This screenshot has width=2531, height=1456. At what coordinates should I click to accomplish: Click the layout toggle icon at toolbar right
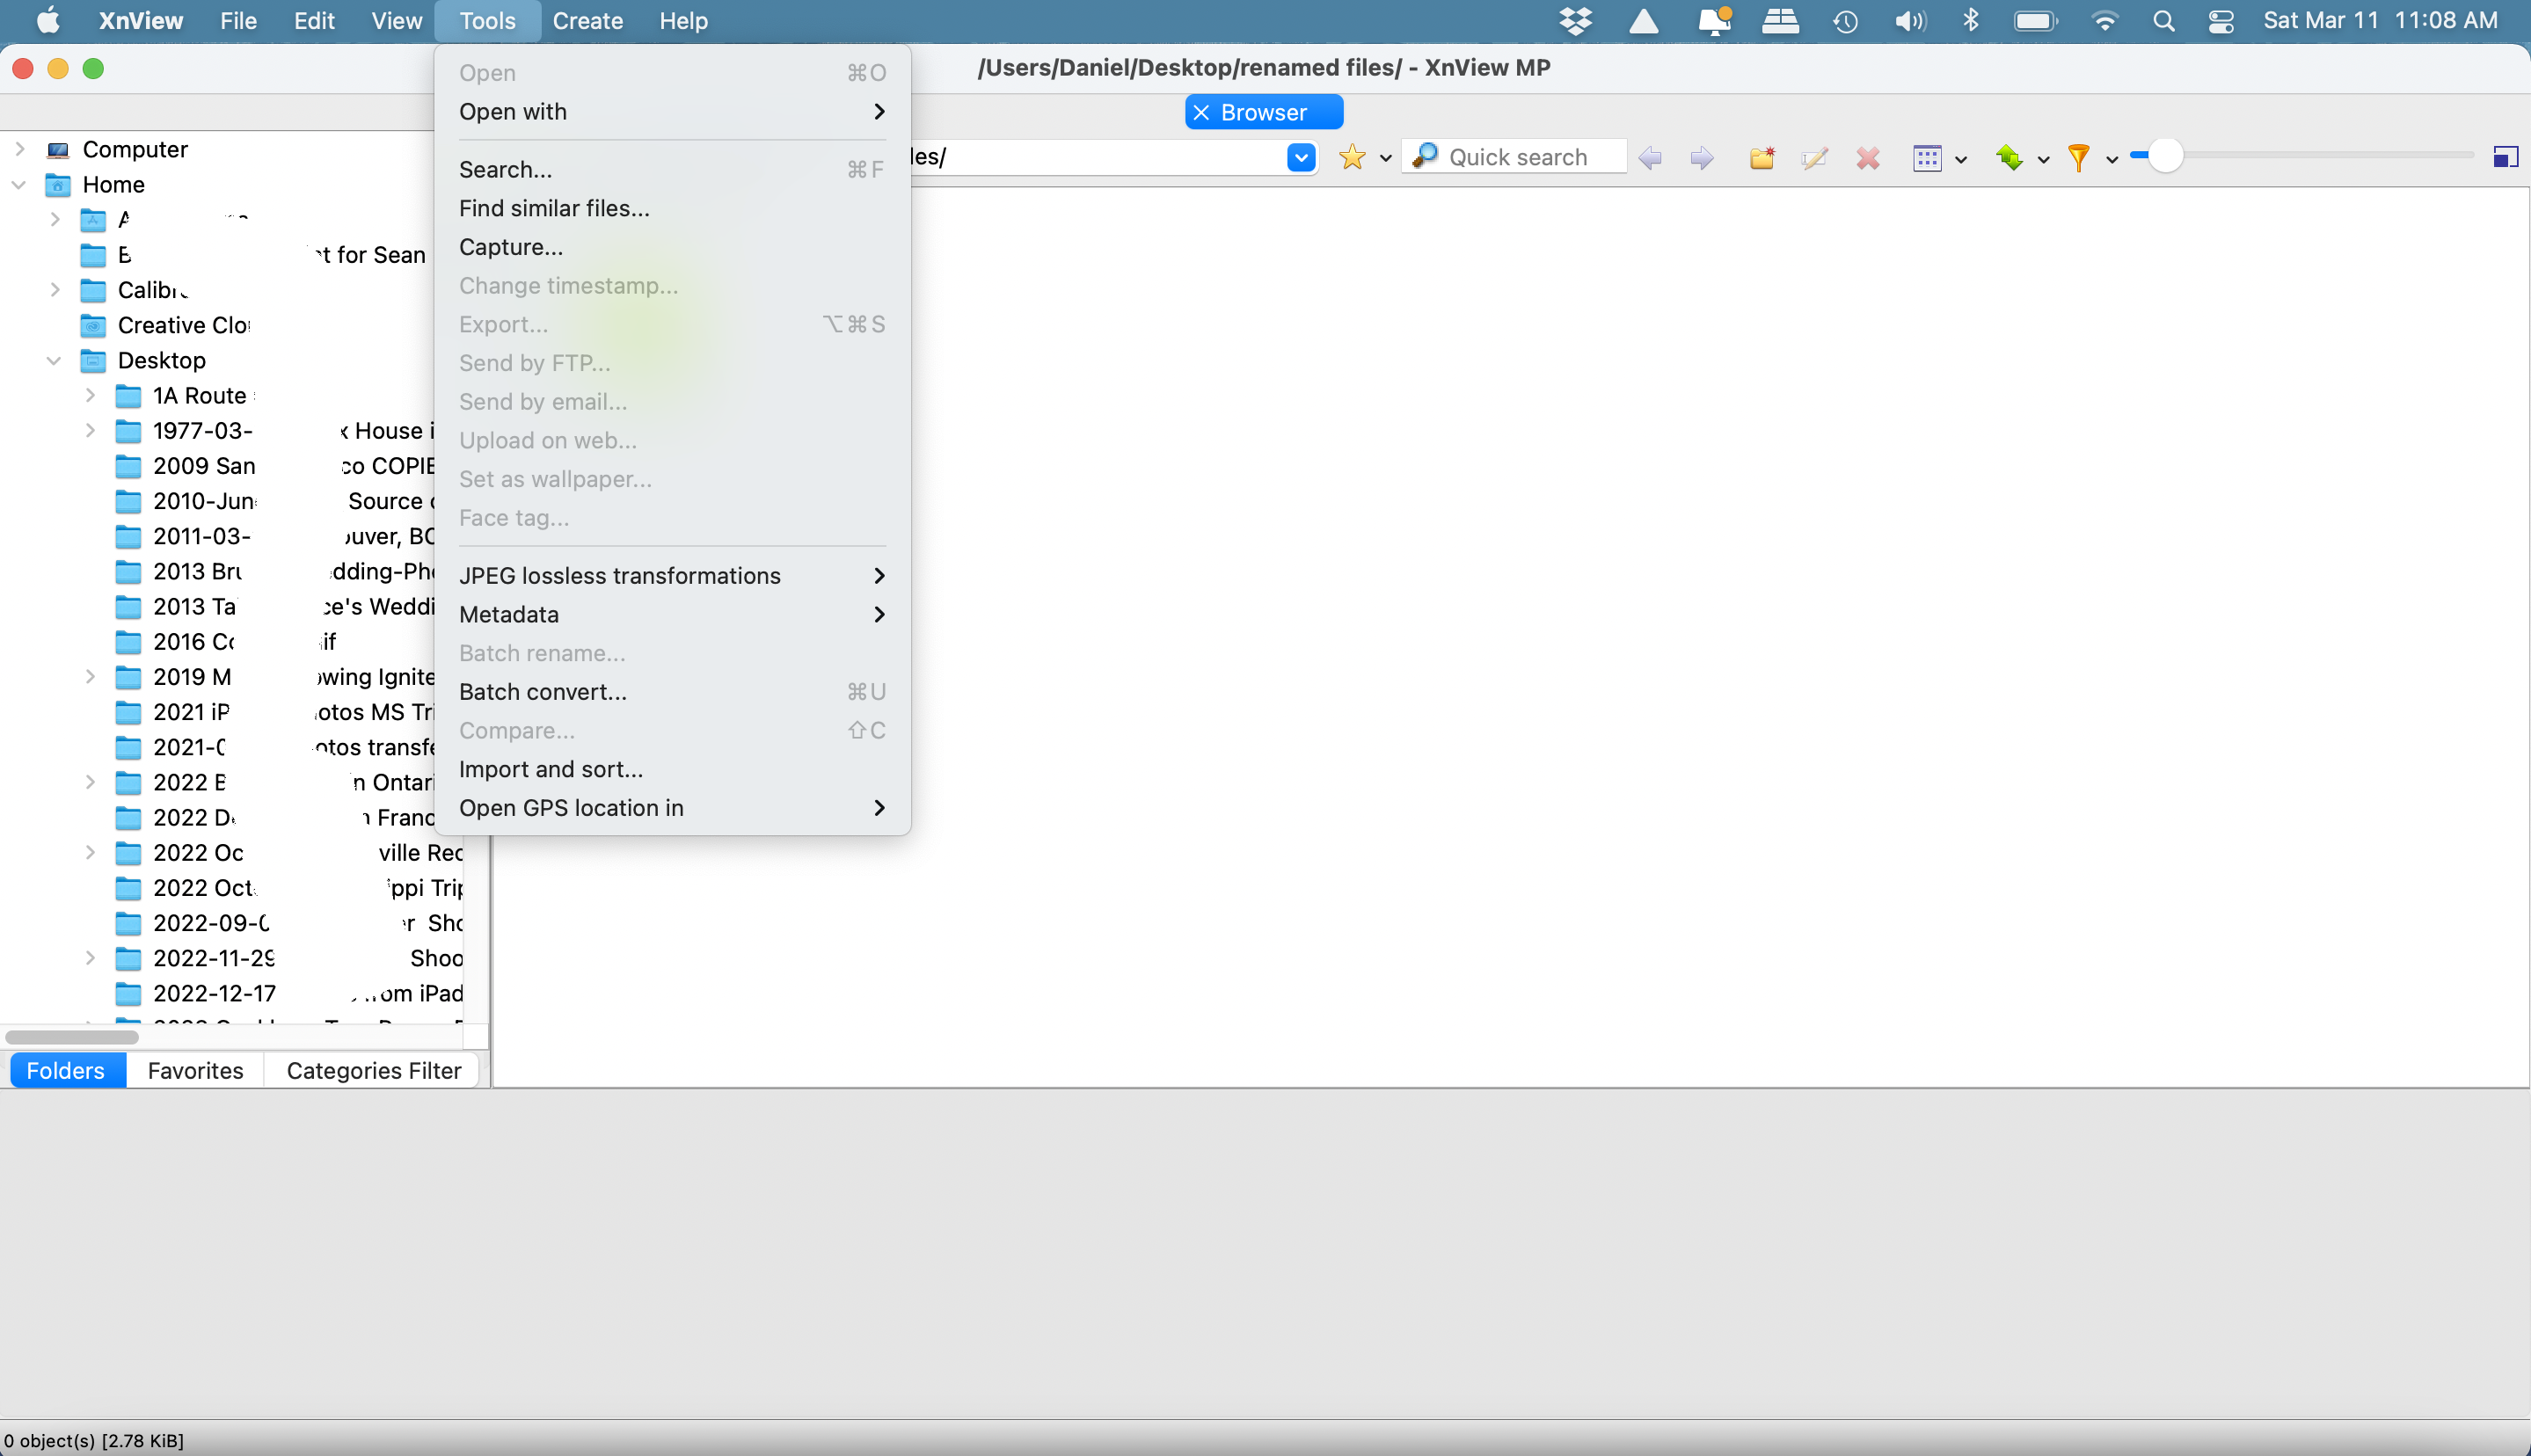[x=2504, y=157]
